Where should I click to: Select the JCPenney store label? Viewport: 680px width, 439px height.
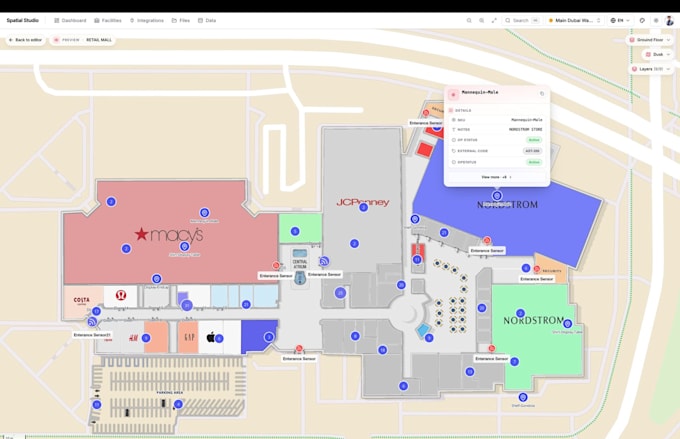point(363,202)
